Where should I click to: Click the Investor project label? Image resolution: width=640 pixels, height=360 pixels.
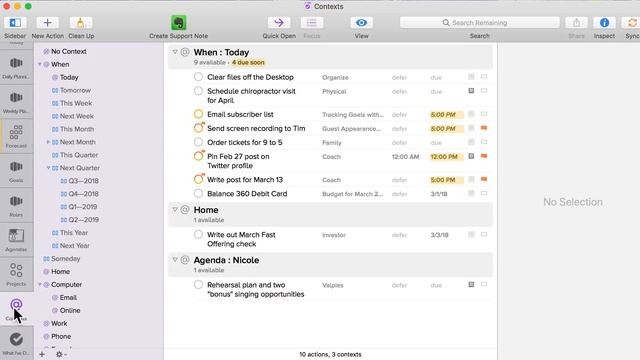334,235
